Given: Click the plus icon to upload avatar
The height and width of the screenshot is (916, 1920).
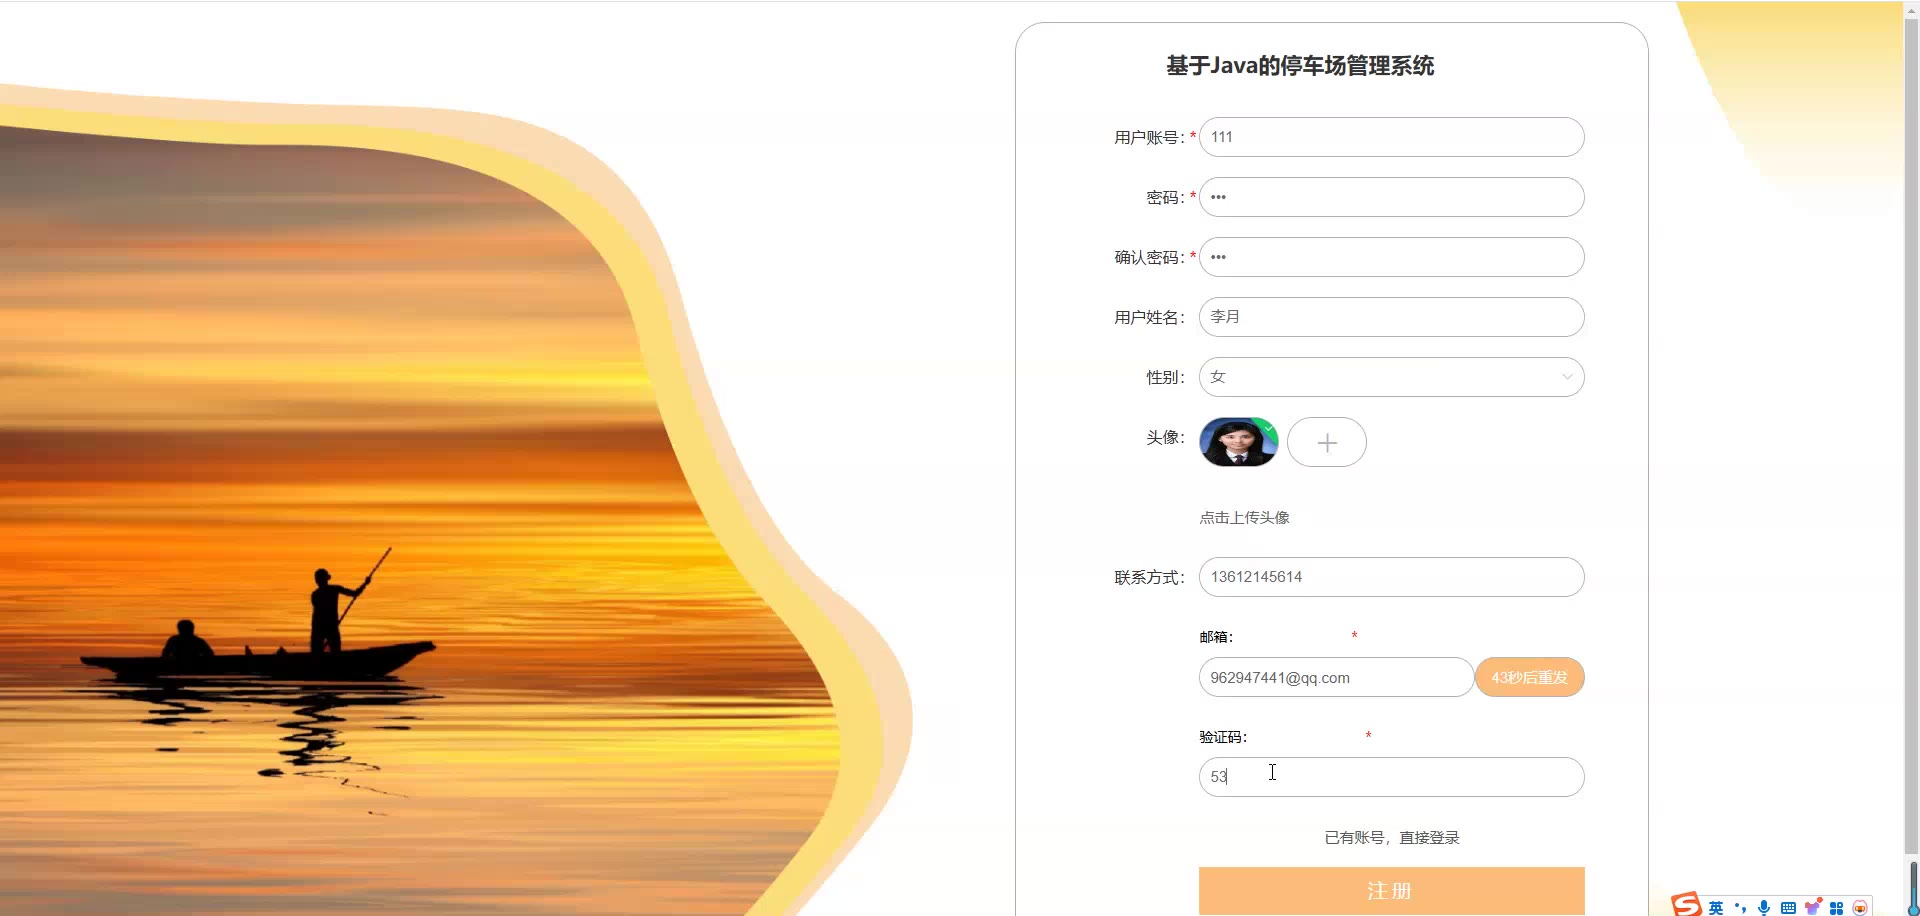Looking at the screenshot, I should (1327, 442).
